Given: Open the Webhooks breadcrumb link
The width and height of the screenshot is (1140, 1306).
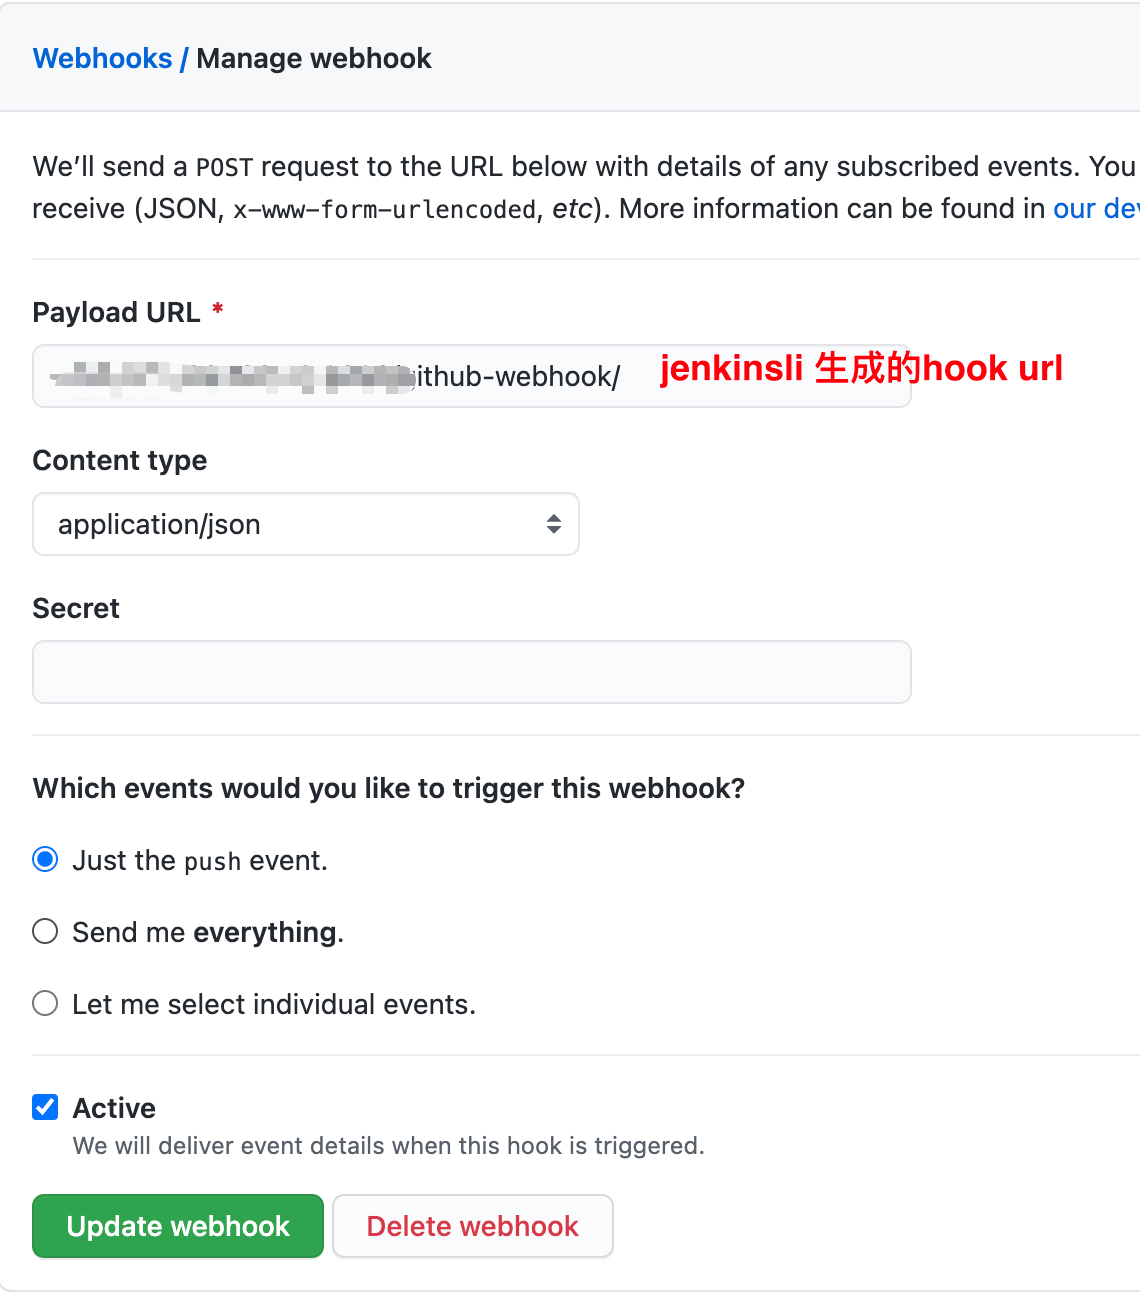Looking at the screenshot, I should [102, 59].
